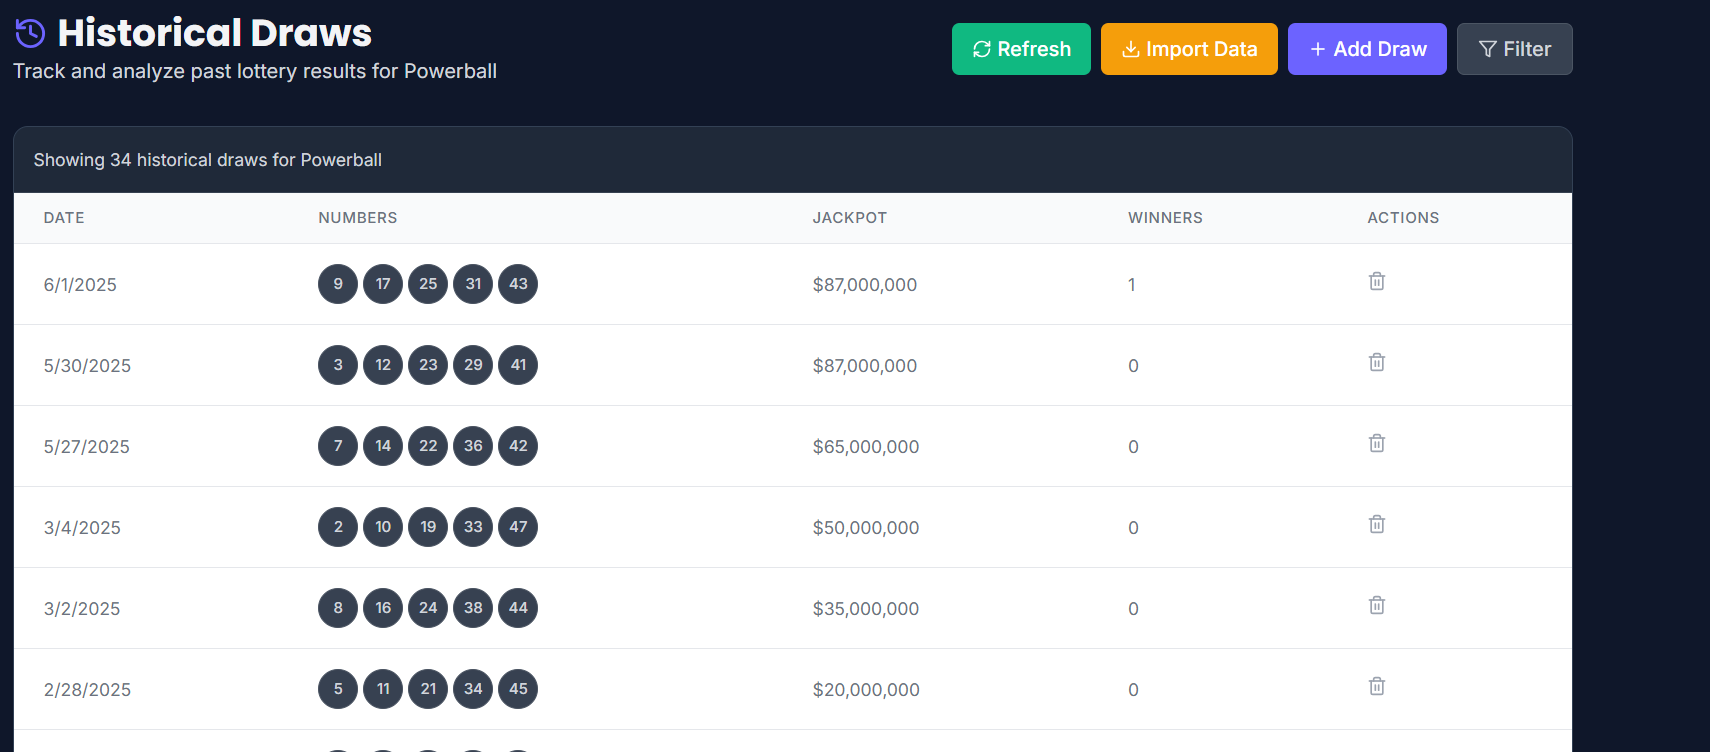
Task: Delete the 3/4/2025 draw using trash icon
Action: (1377, 524)
